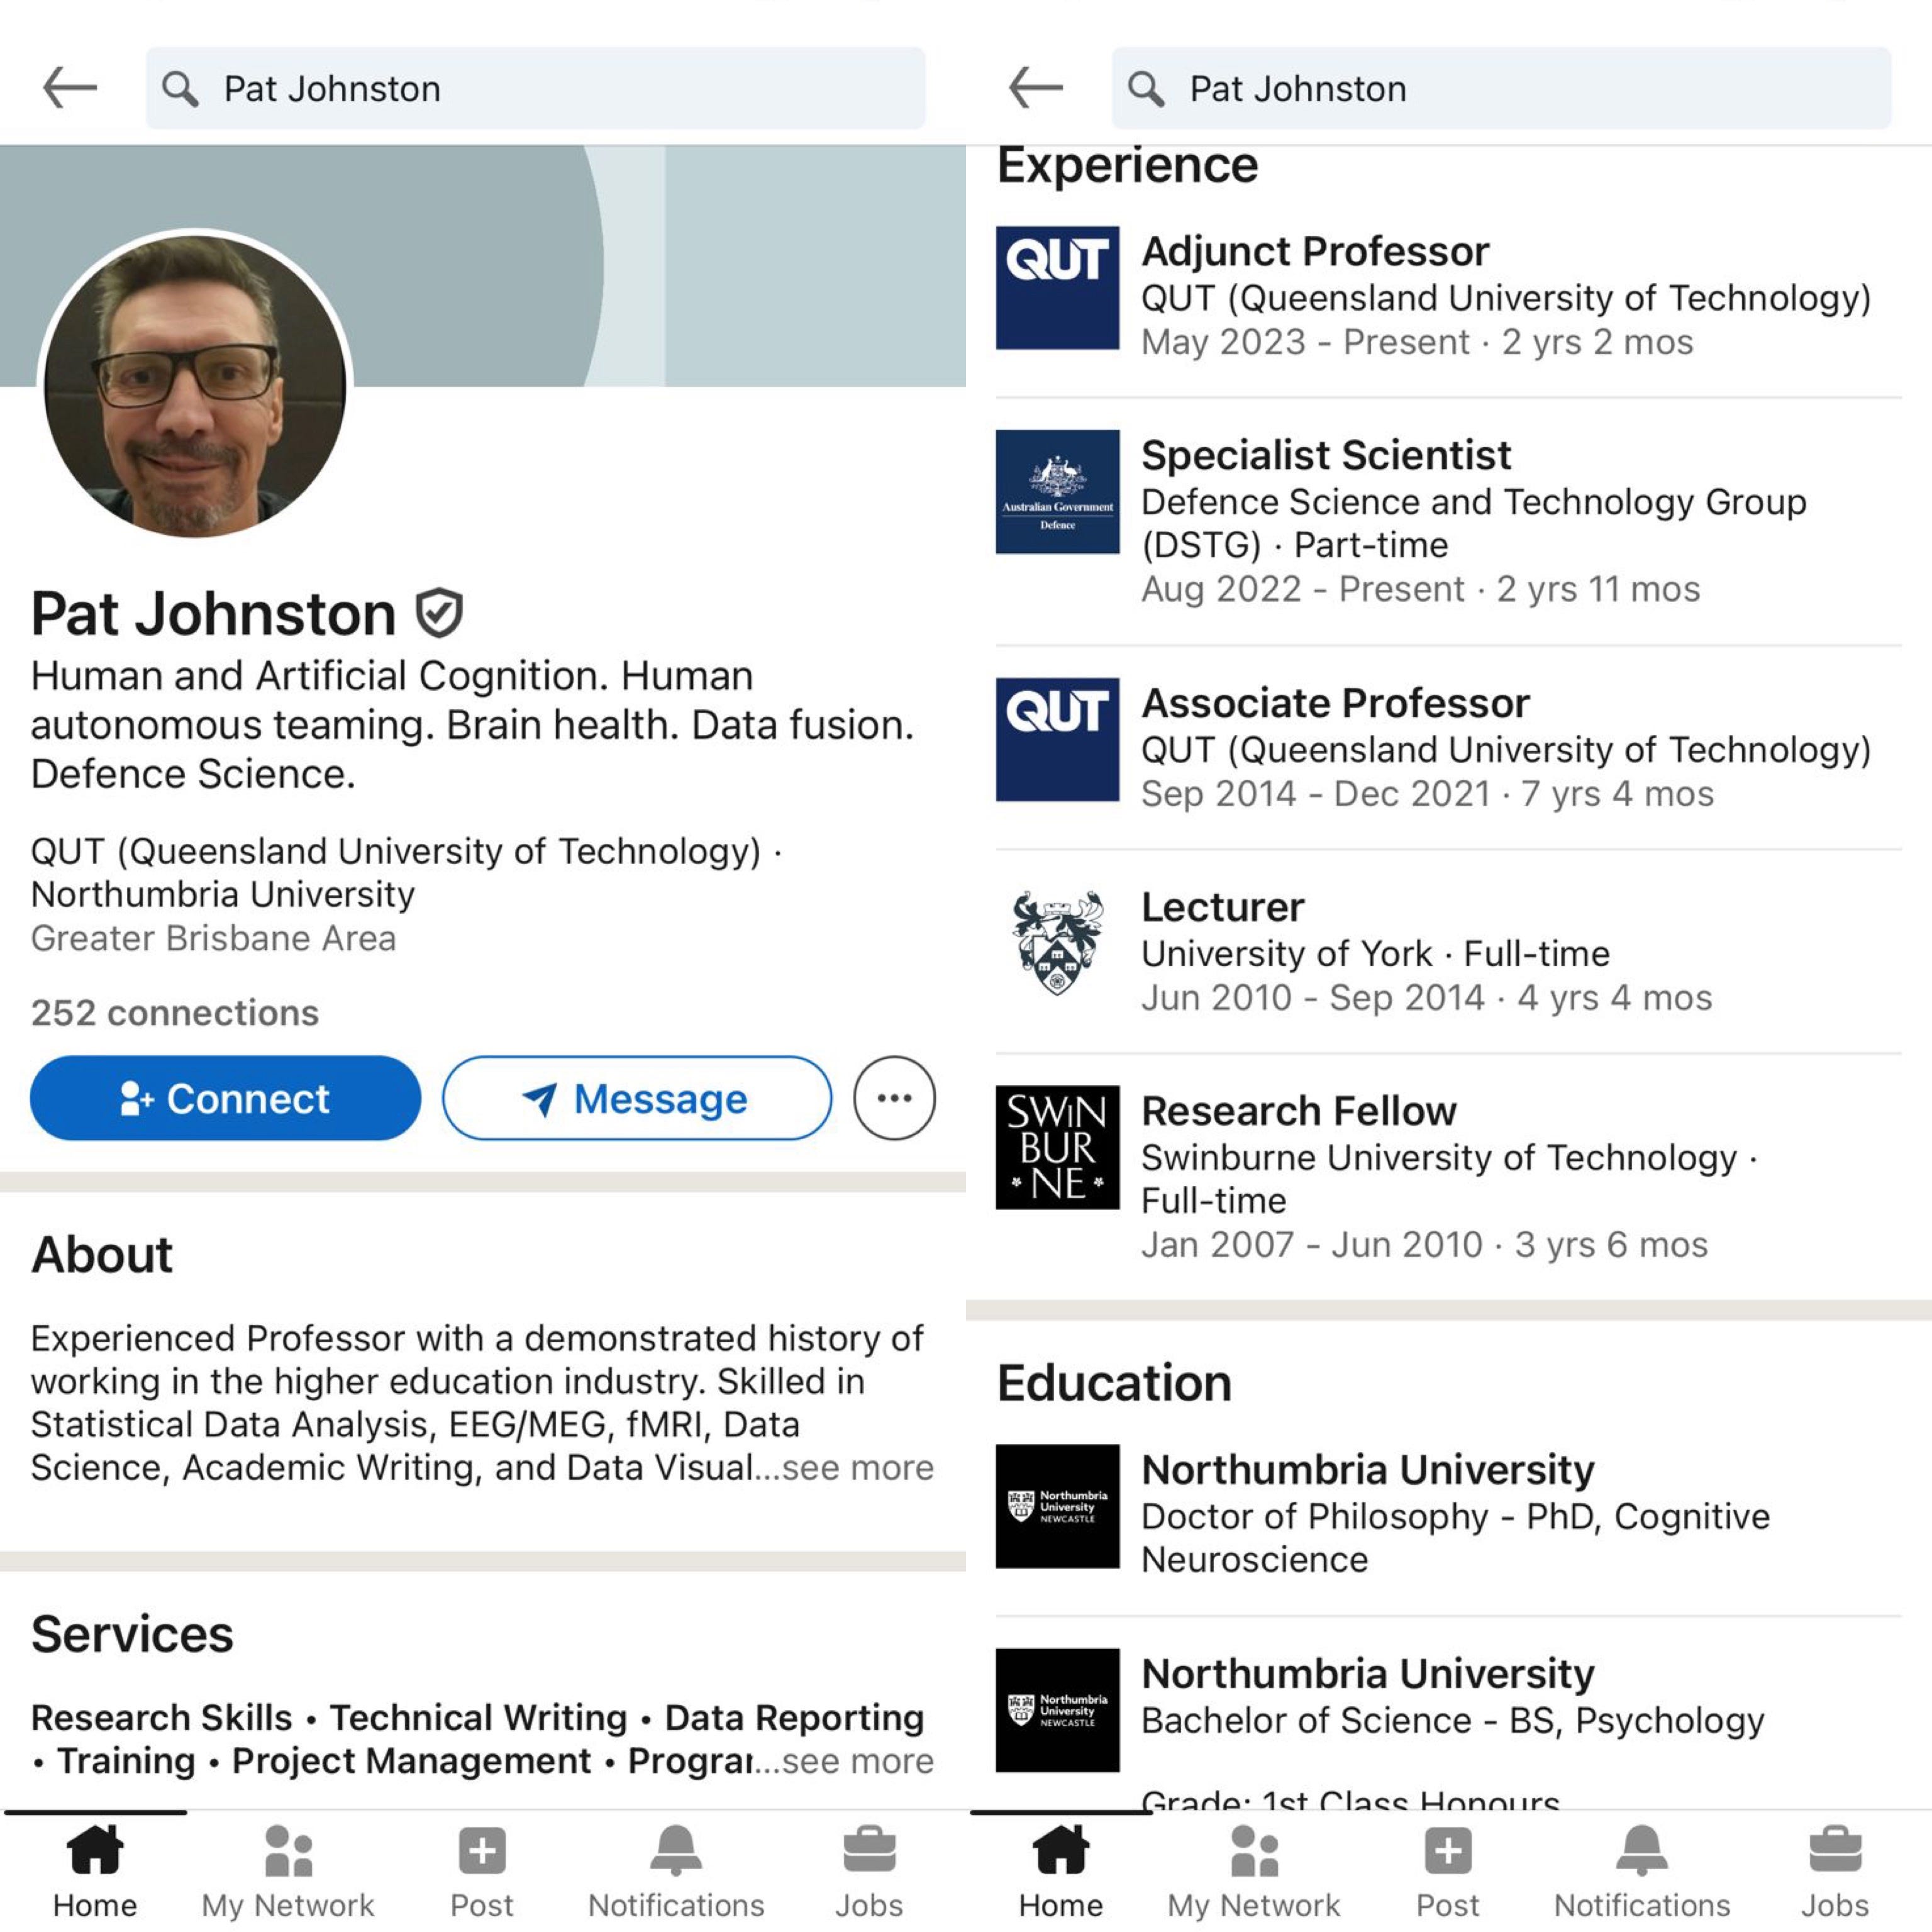Tap the Jan 2007 - Jun 2010 date line

[1425, 1245]
